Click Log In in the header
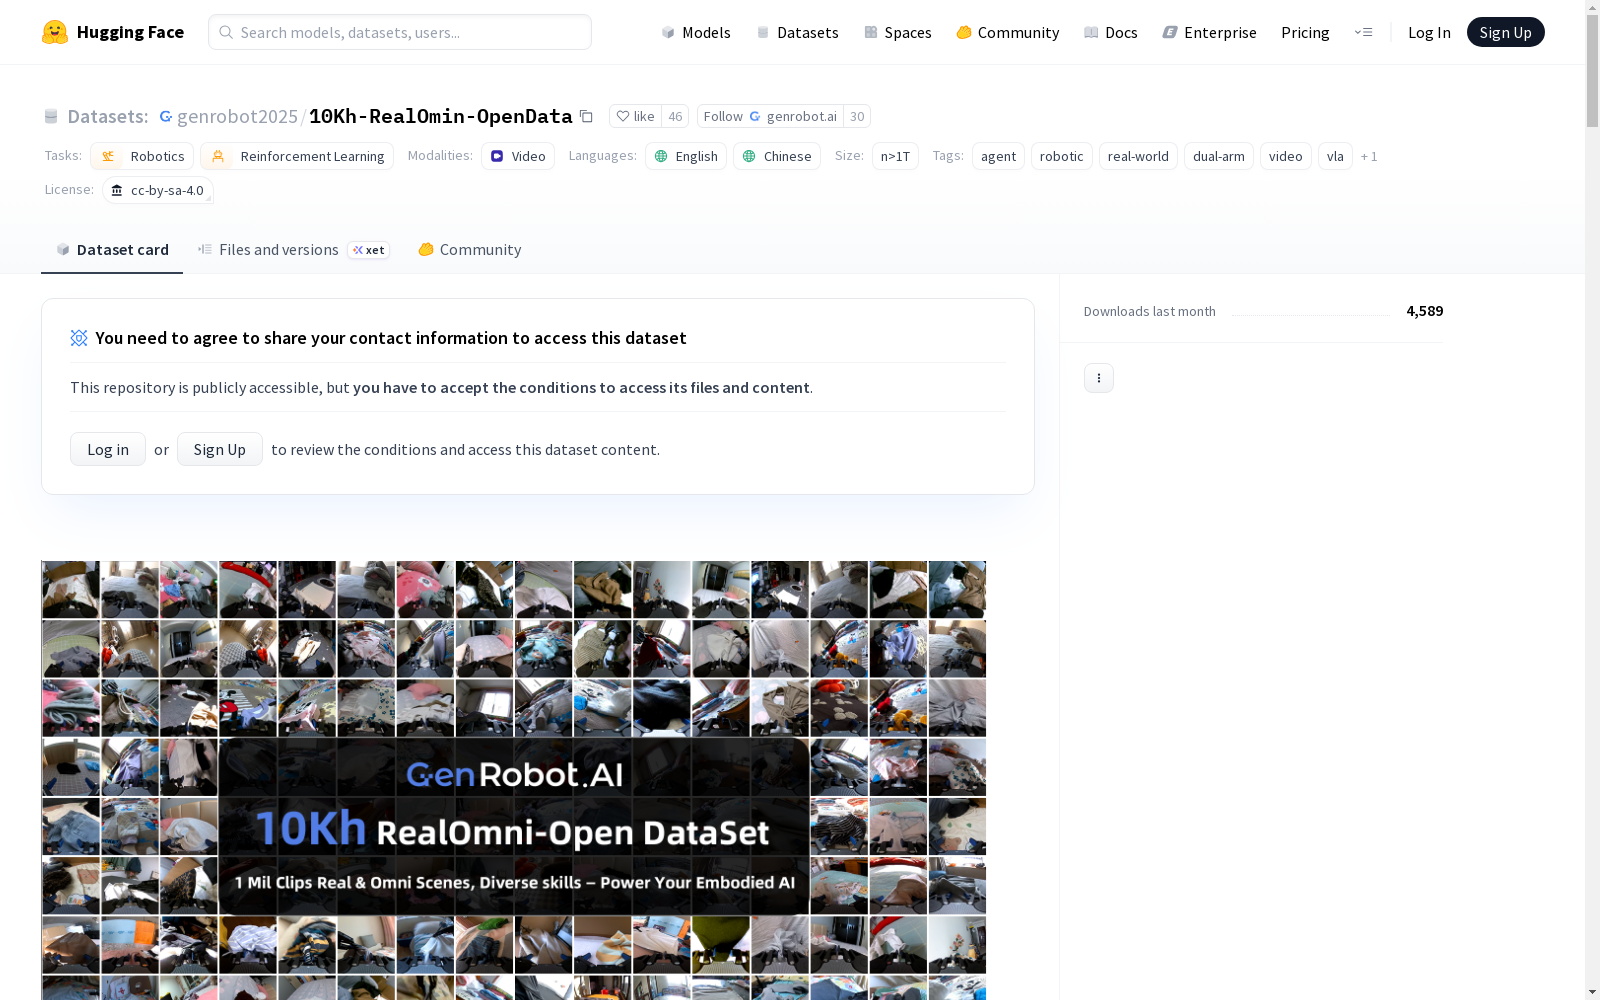This screenshot has height=1000, width=1600. 1429,32
